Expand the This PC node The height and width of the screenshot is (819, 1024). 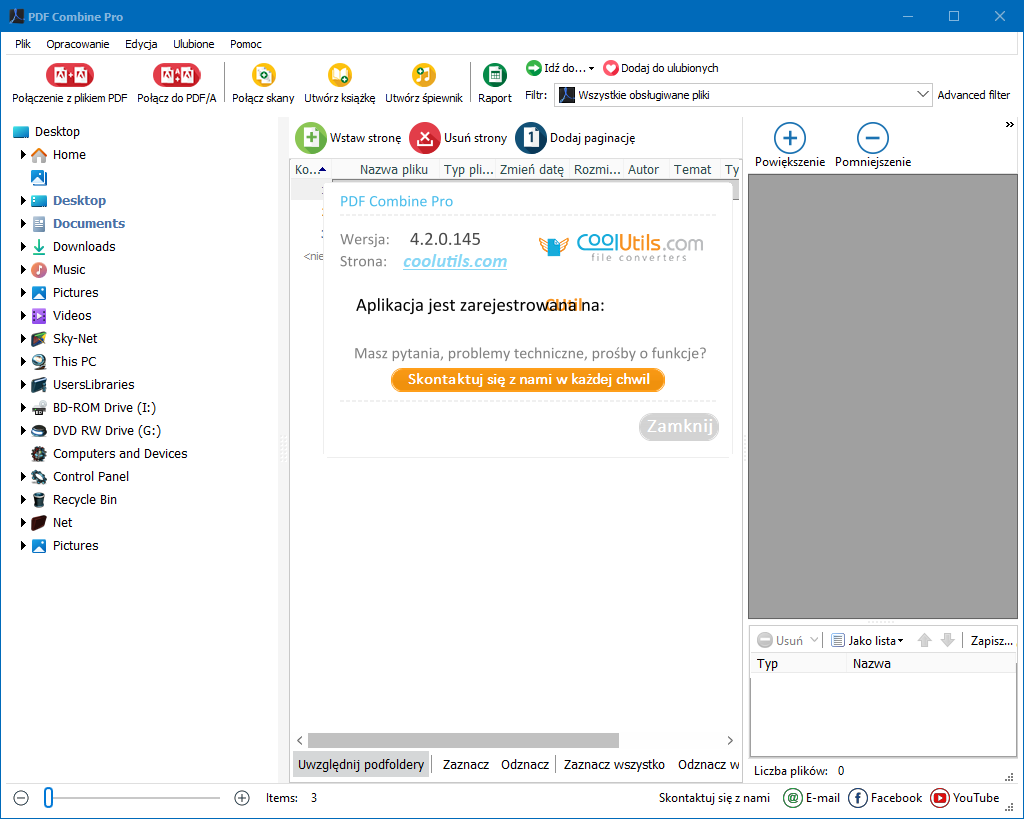23,361
